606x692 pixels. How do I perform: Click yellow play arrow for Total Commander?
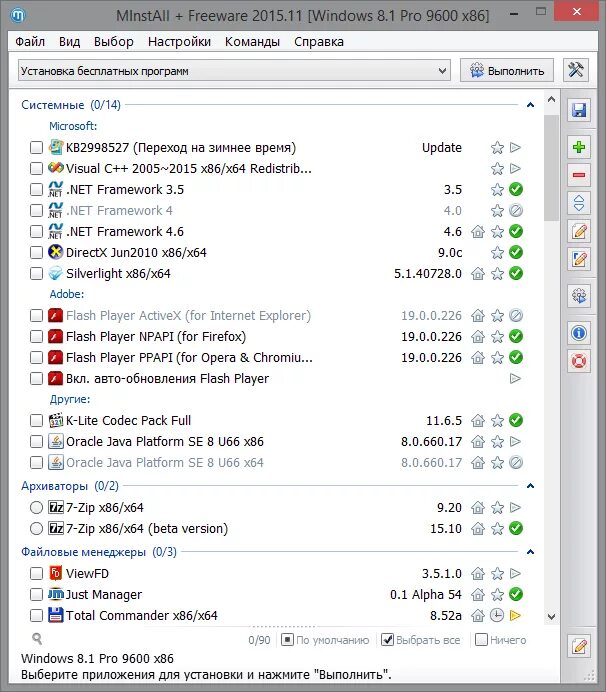coord(516,615)
